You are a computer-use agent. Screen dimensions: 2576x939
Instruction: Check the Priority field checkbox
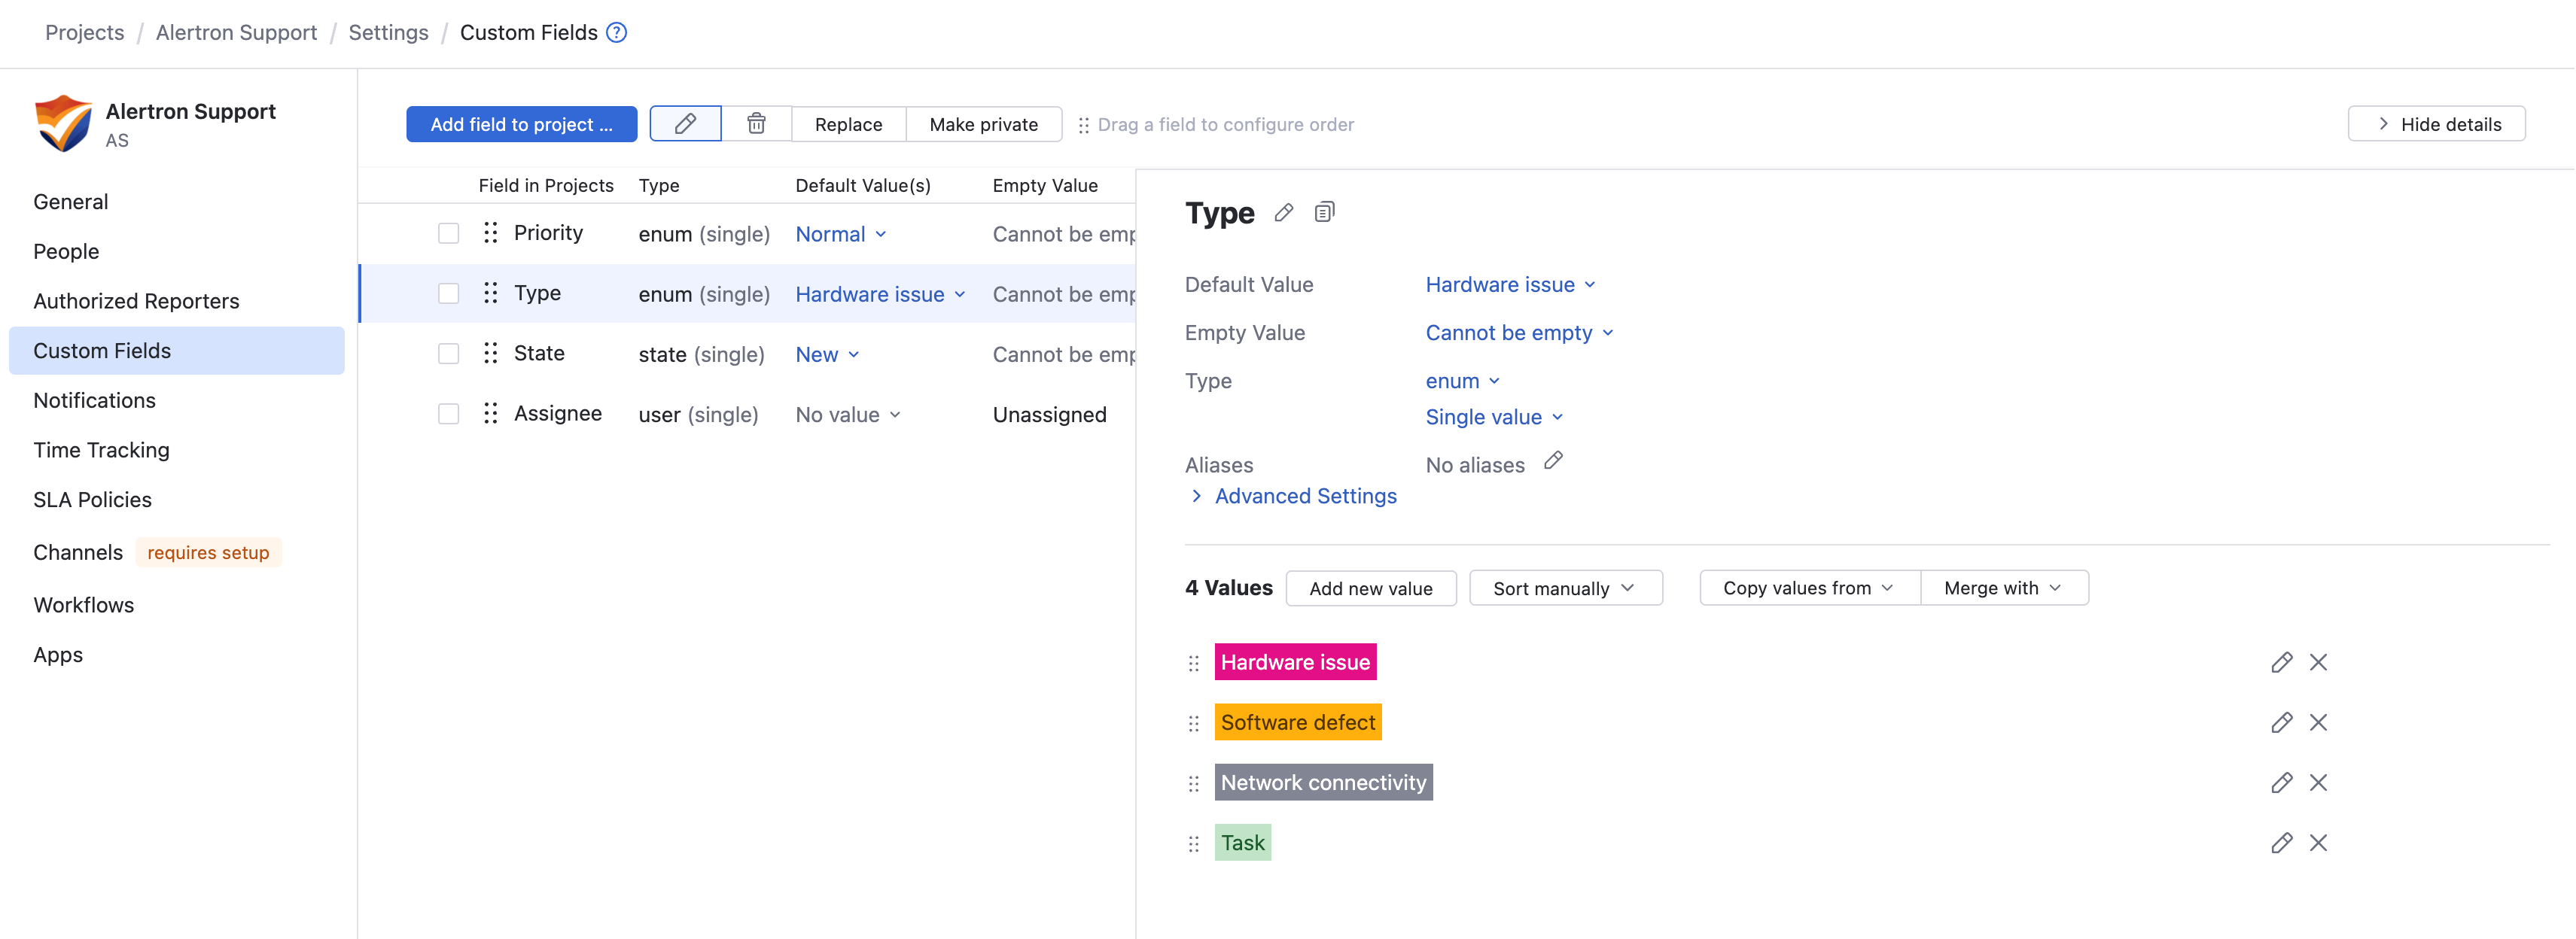(x=448, y=233)
